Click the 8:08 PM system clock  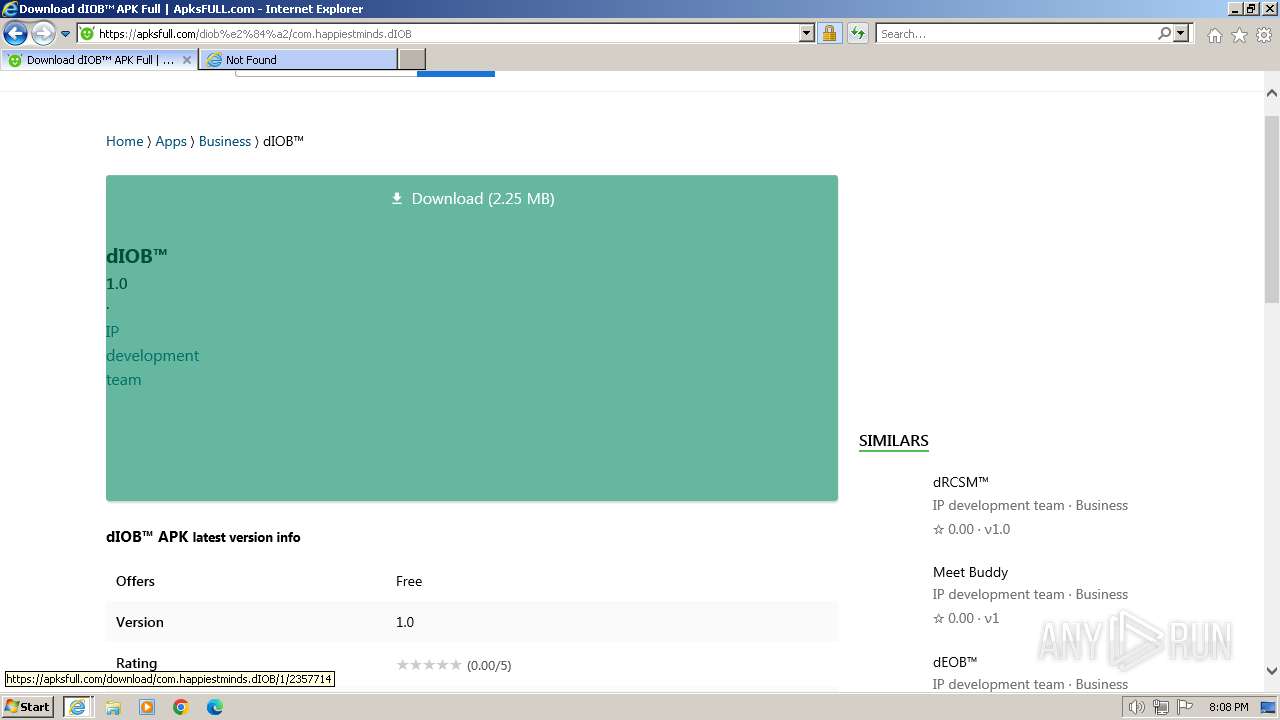coord(1228,707)
